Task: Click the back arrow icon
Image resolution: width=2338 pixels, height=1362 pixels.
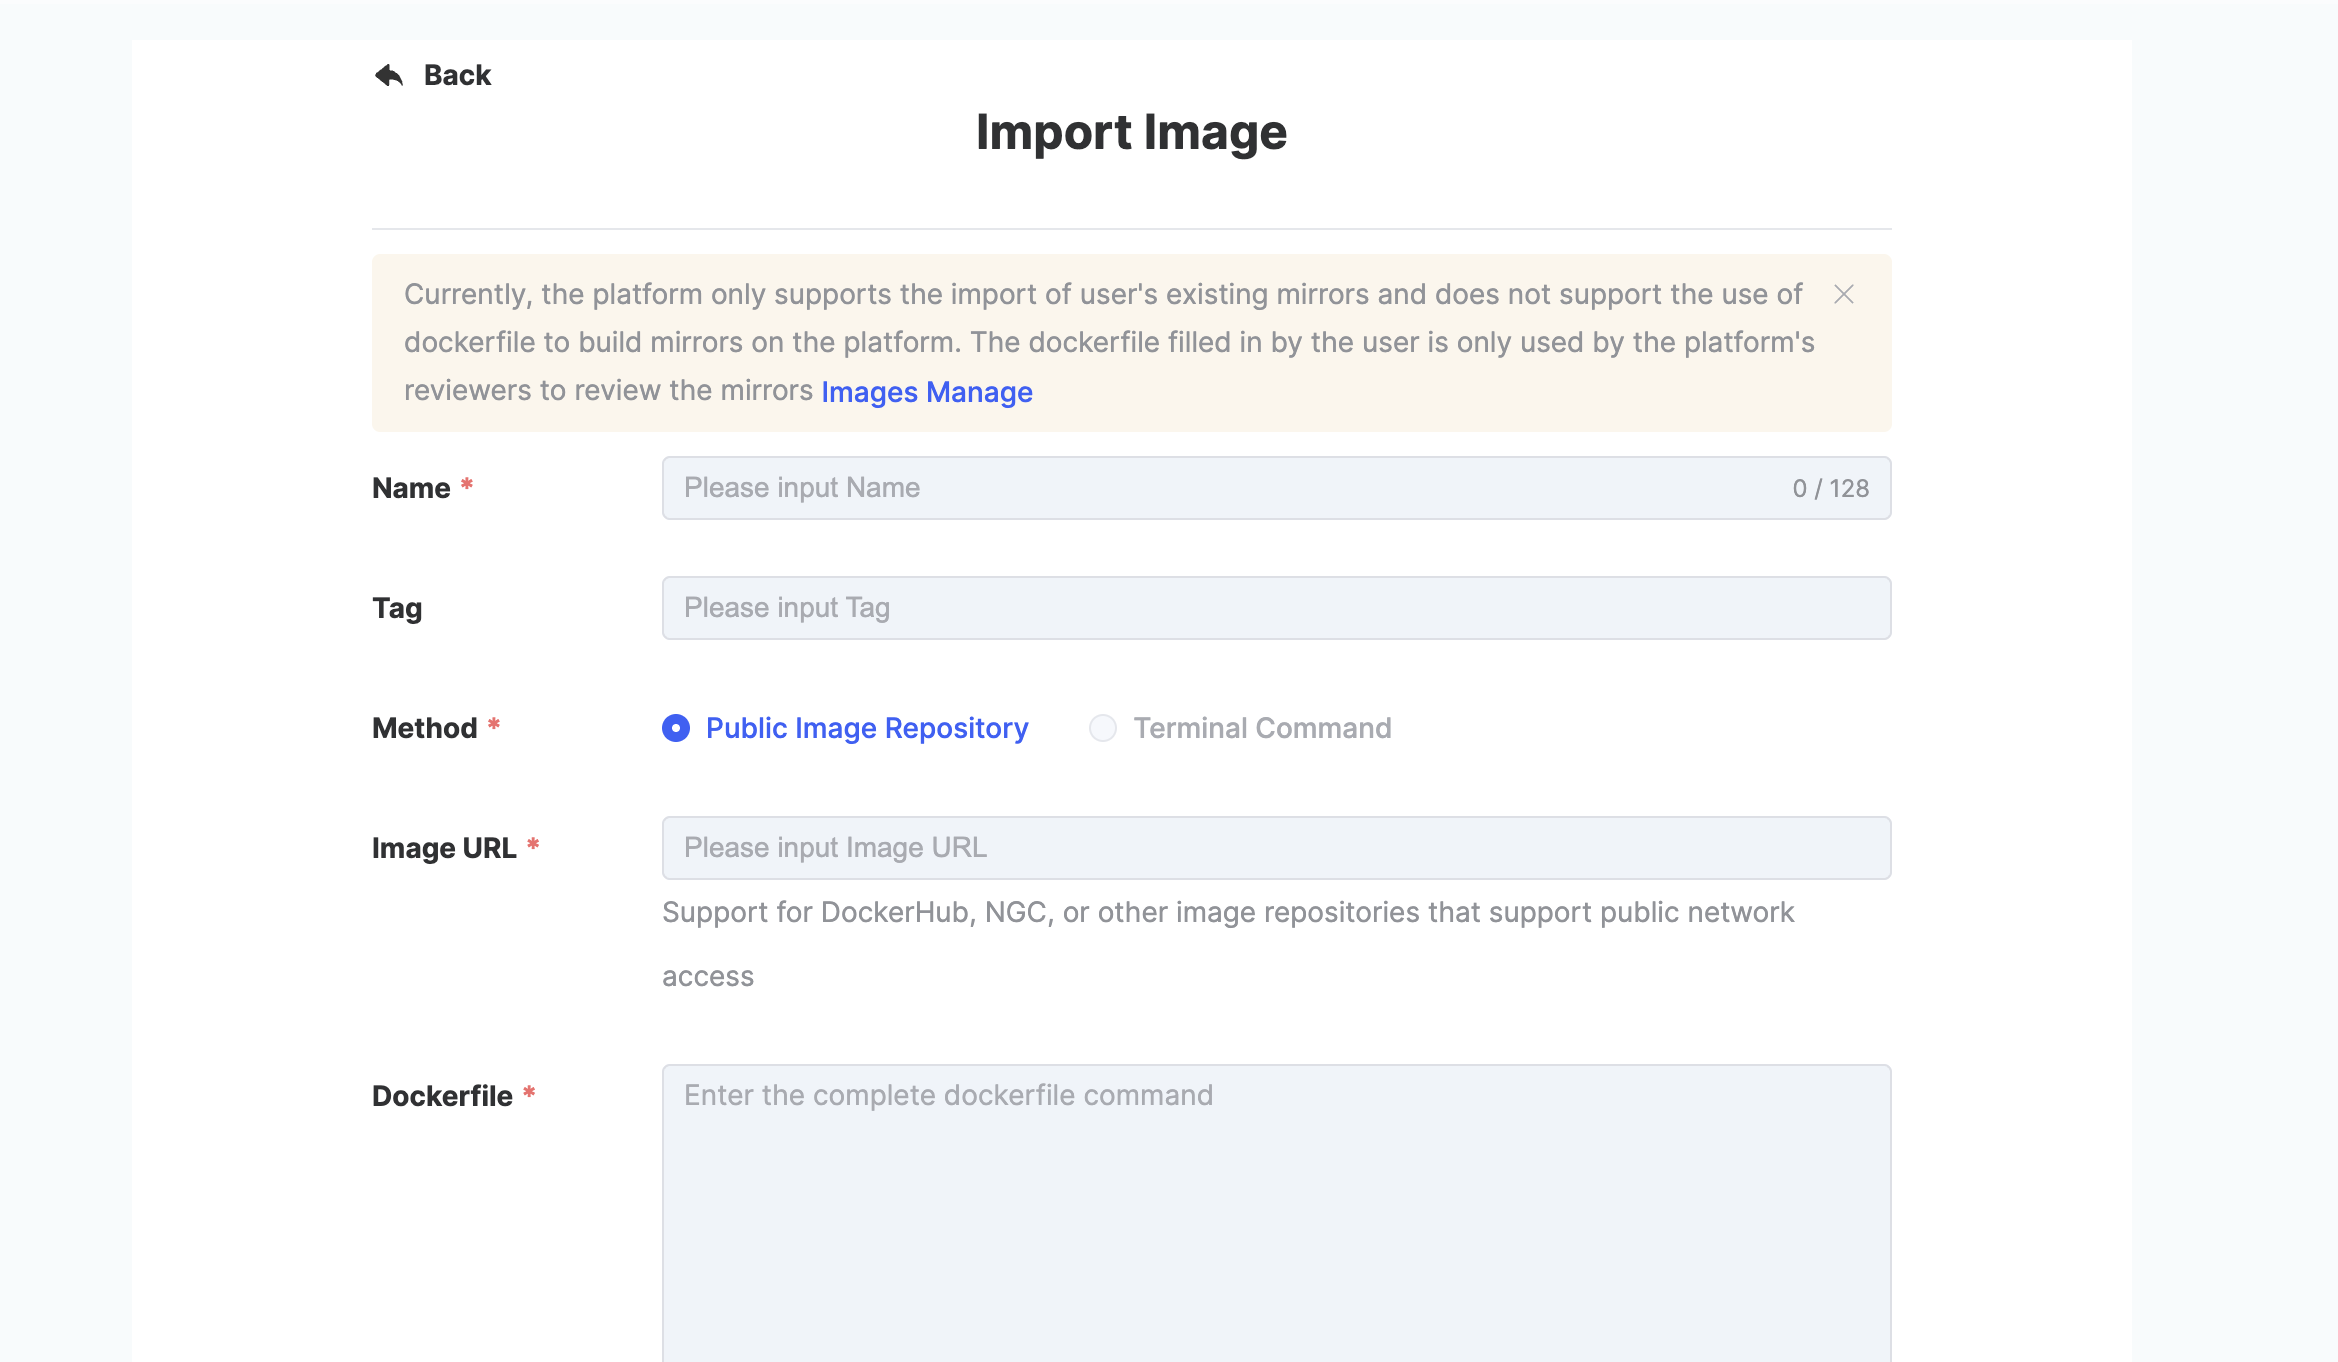Action: pyautogui.click(x=389, y=75)
